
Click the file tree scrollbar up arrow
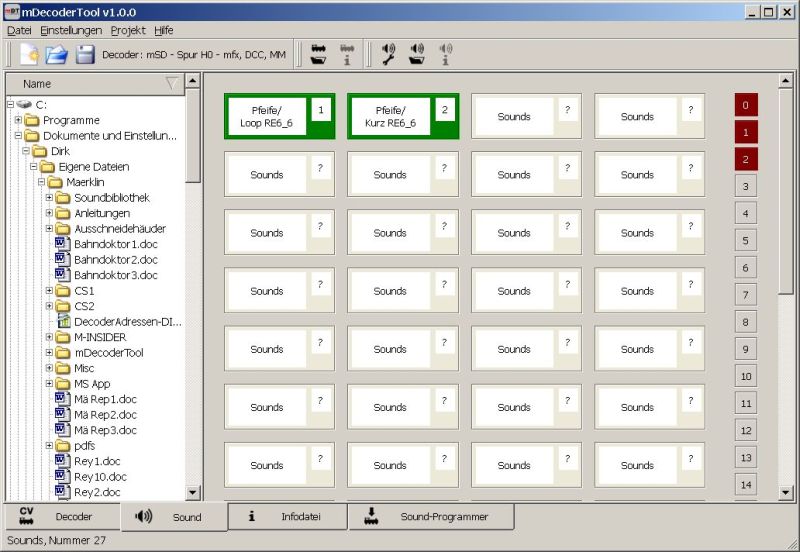pos(192,81)
